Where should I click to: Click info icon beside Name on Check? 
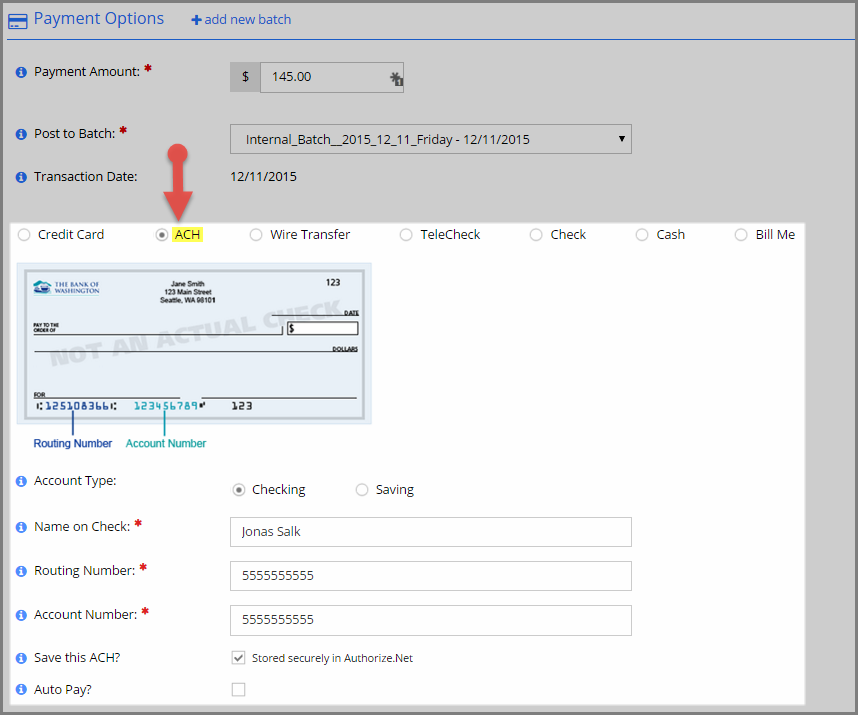click(21, 527)
